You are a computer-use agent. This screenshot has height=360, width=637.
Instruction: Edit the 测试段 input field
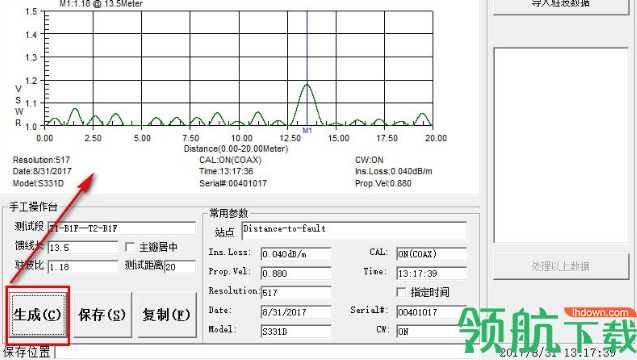point(122,228)
